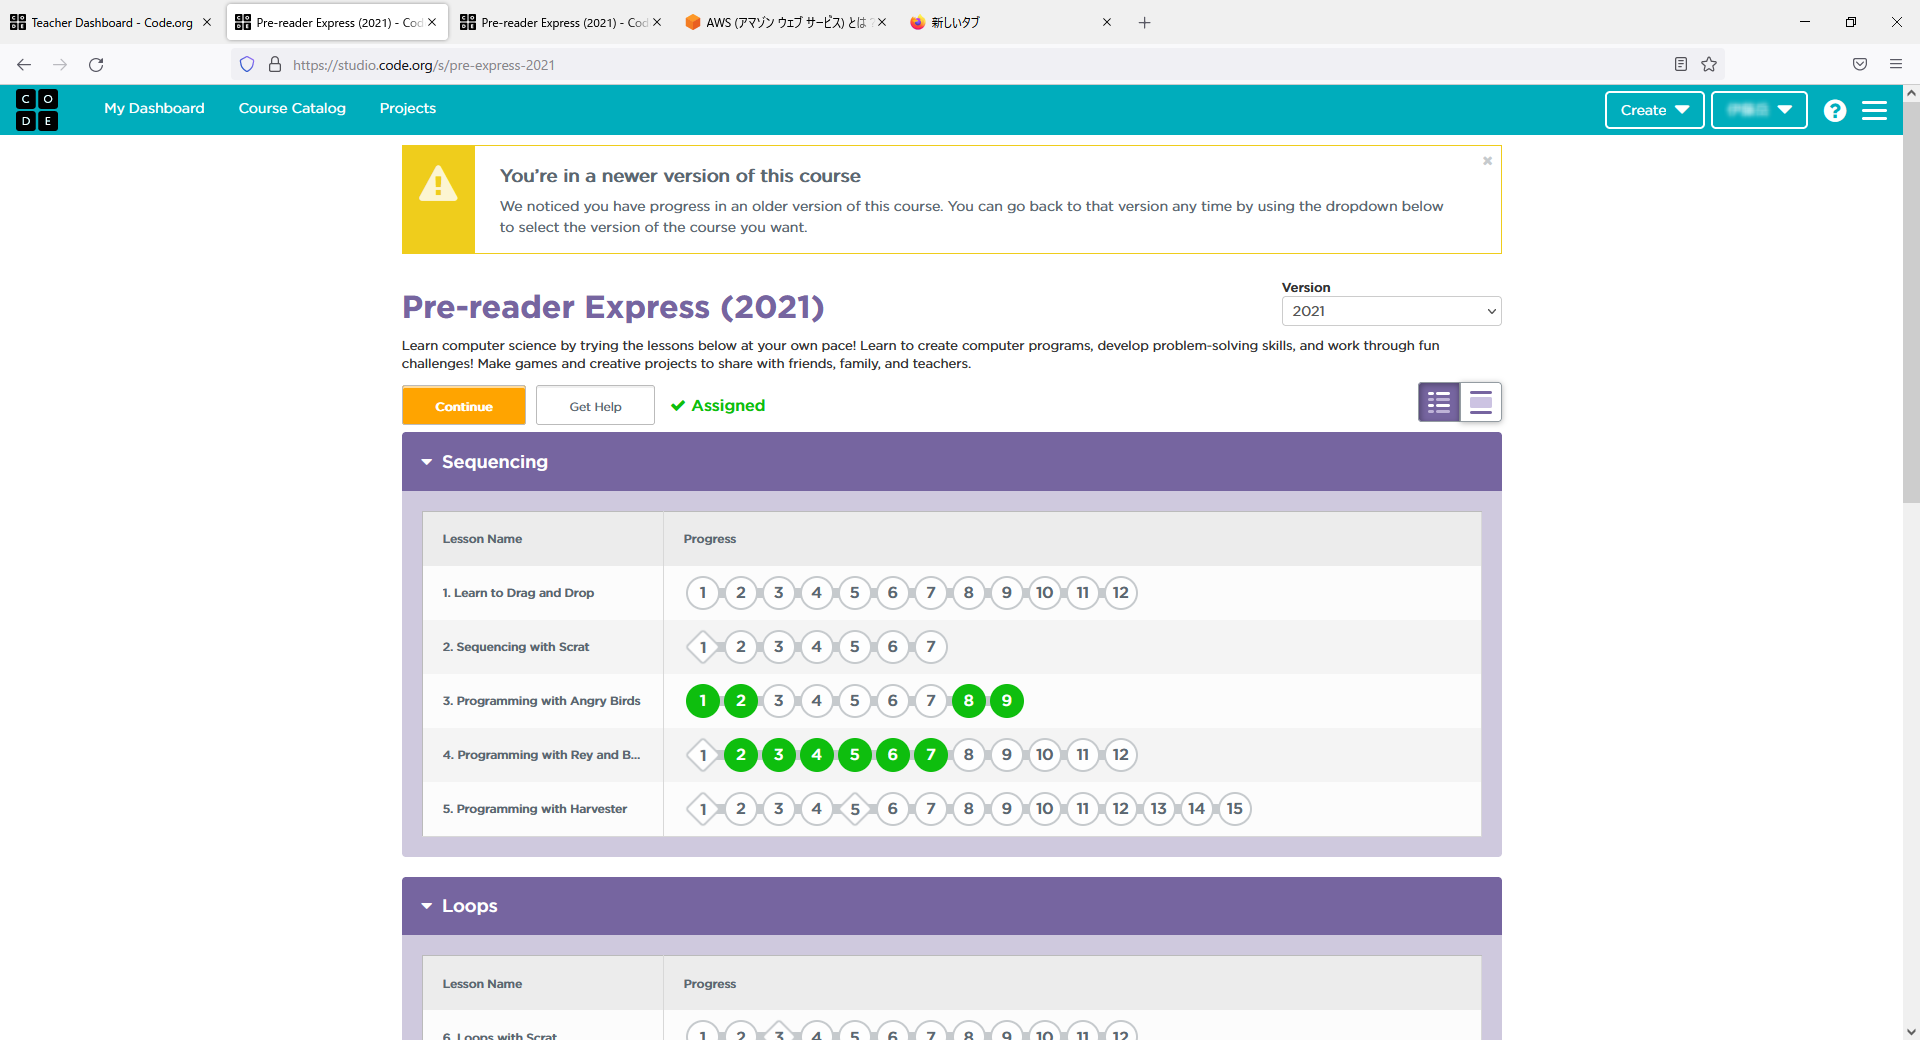
Task: Open the Create dropdown menu
Action: click(x=1654, y=110)
